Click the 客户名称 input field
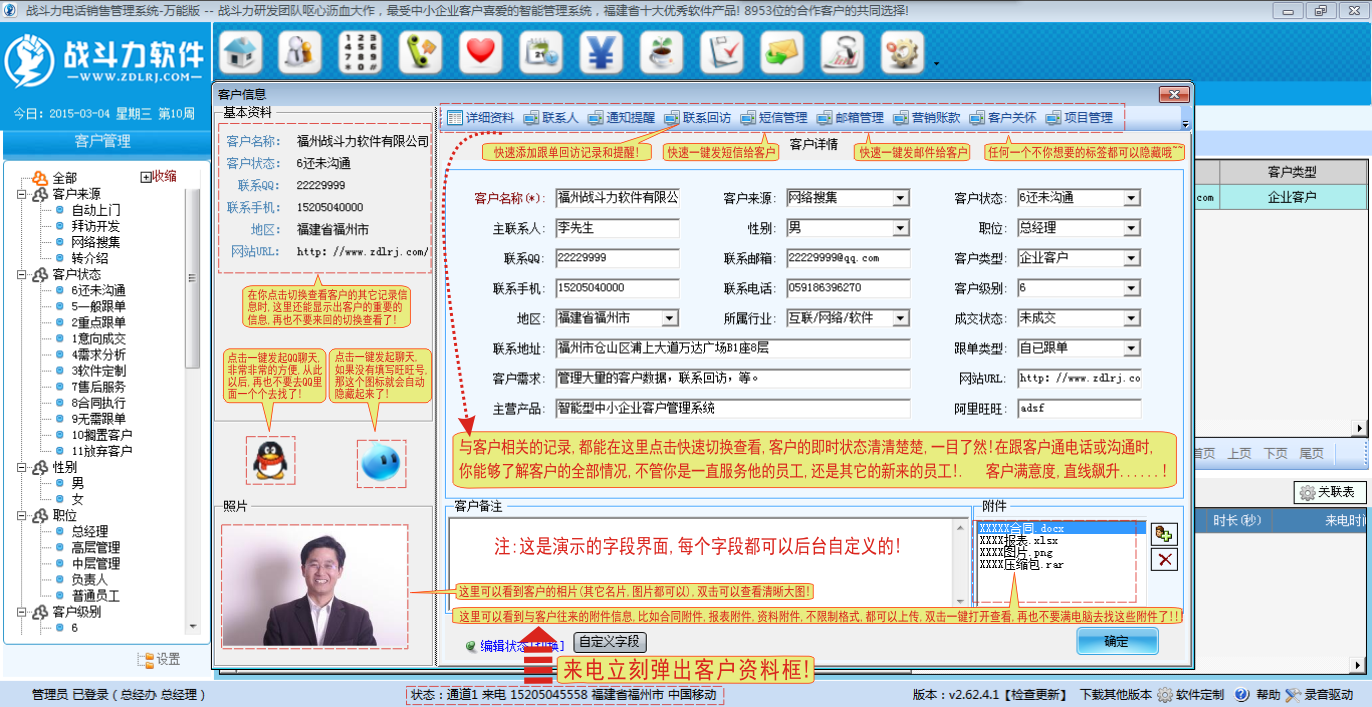The image size is (1372, 707). (x=617, y=198)
